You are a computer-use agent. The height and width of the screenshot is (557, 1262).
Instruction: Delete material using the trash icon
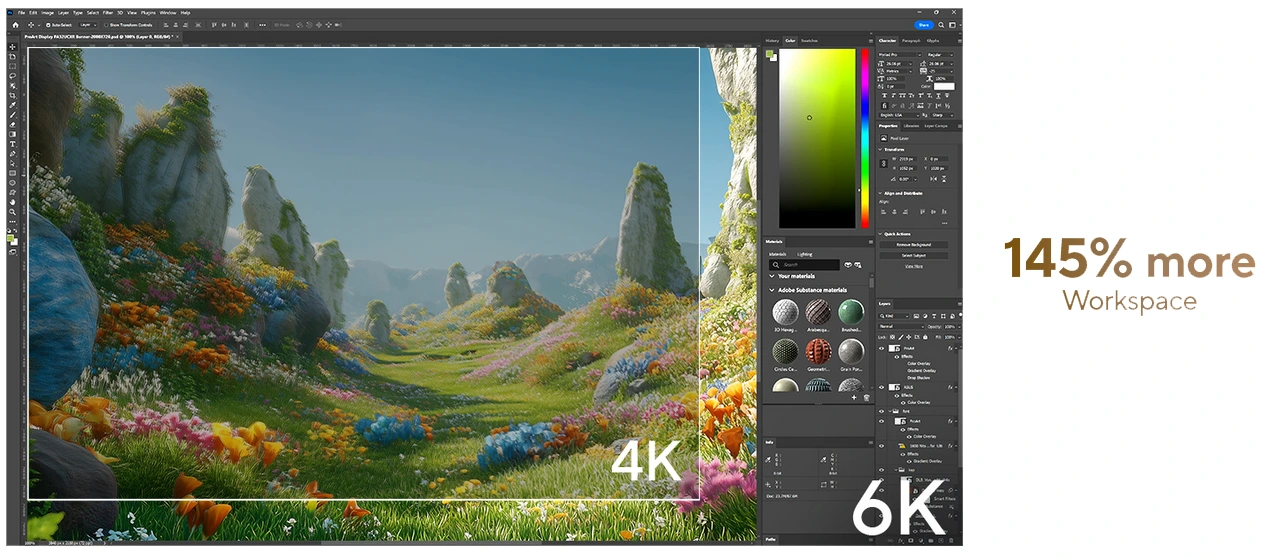(x=866, y=397)
